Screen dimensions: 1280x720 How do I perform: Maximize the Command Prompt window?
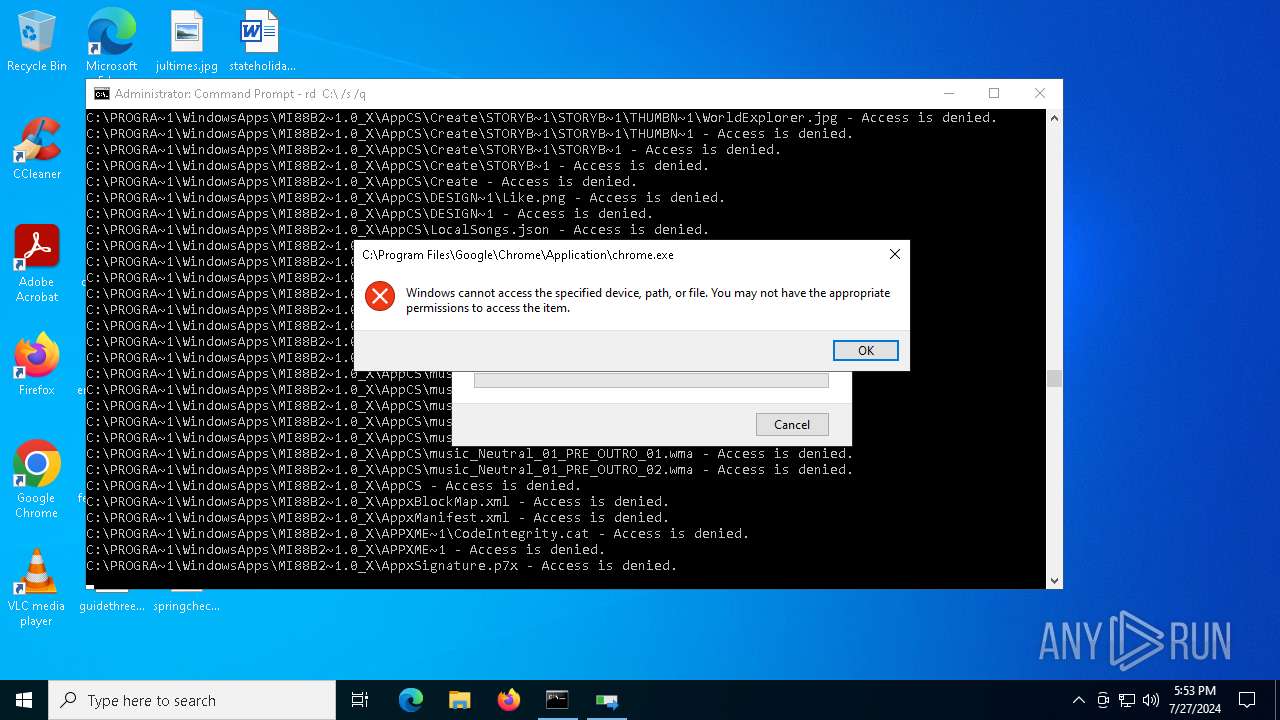[x=994, y=93]
